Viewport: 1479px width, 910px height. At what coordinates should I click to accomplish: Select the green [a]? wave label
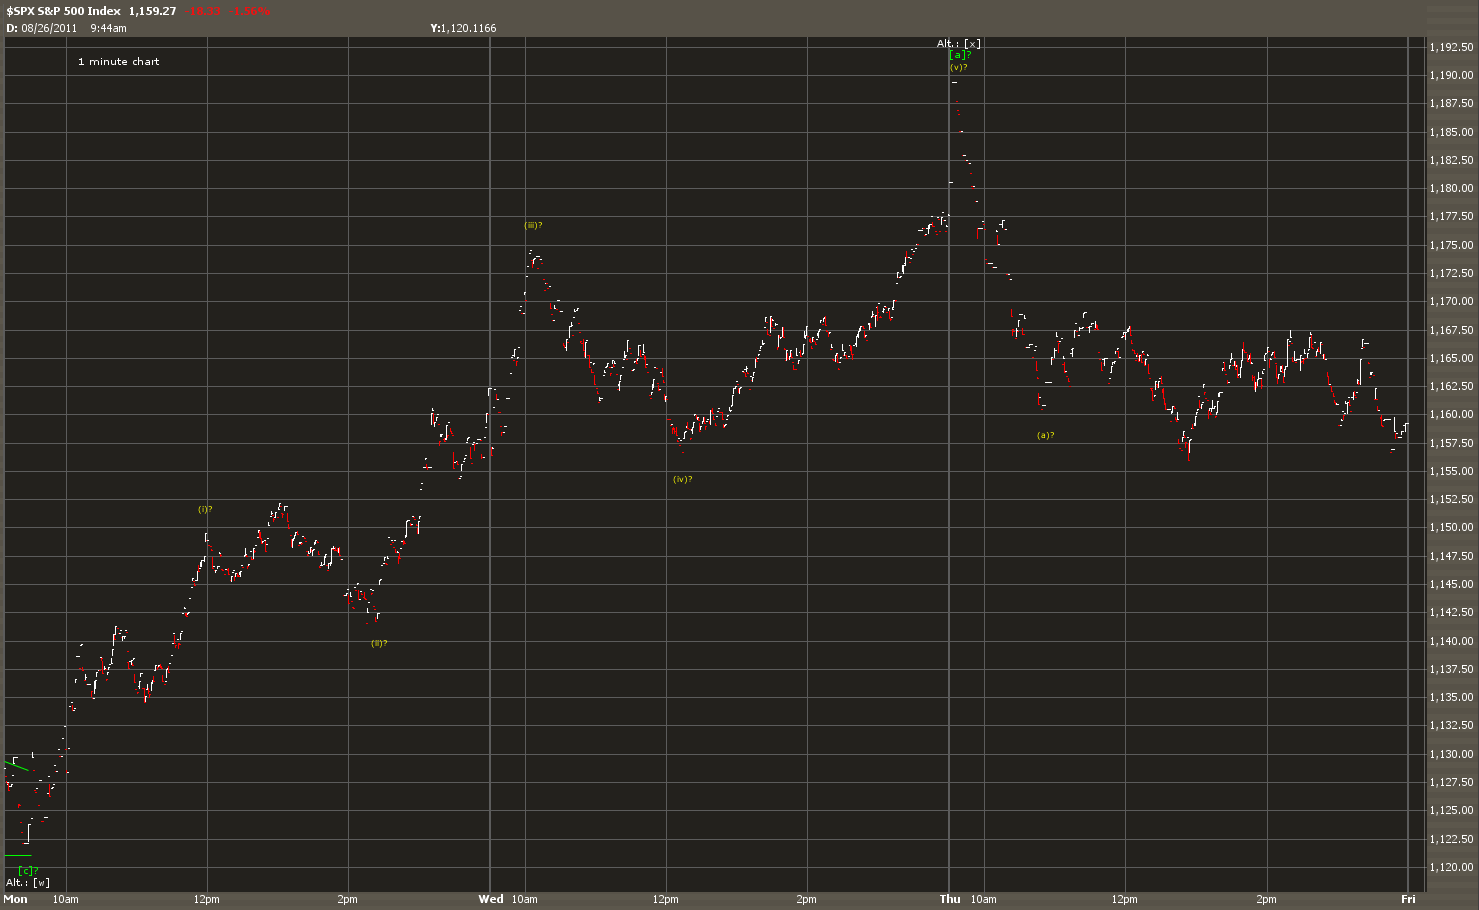(959, 55)
